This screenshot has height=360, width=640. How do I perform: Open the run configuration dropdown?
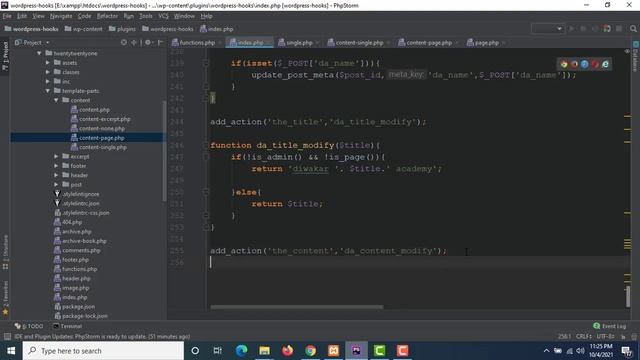point(547,29)
